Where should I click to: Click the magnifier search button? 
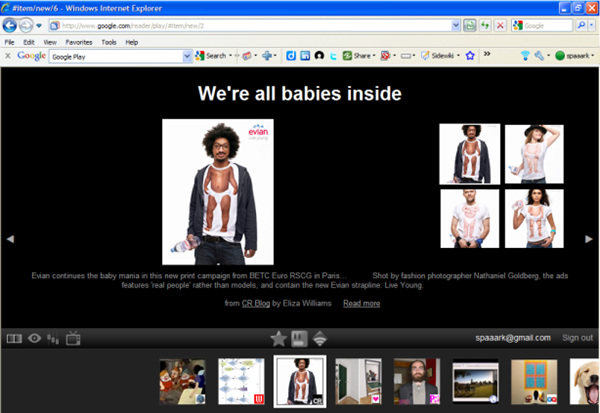click(581, 26)
